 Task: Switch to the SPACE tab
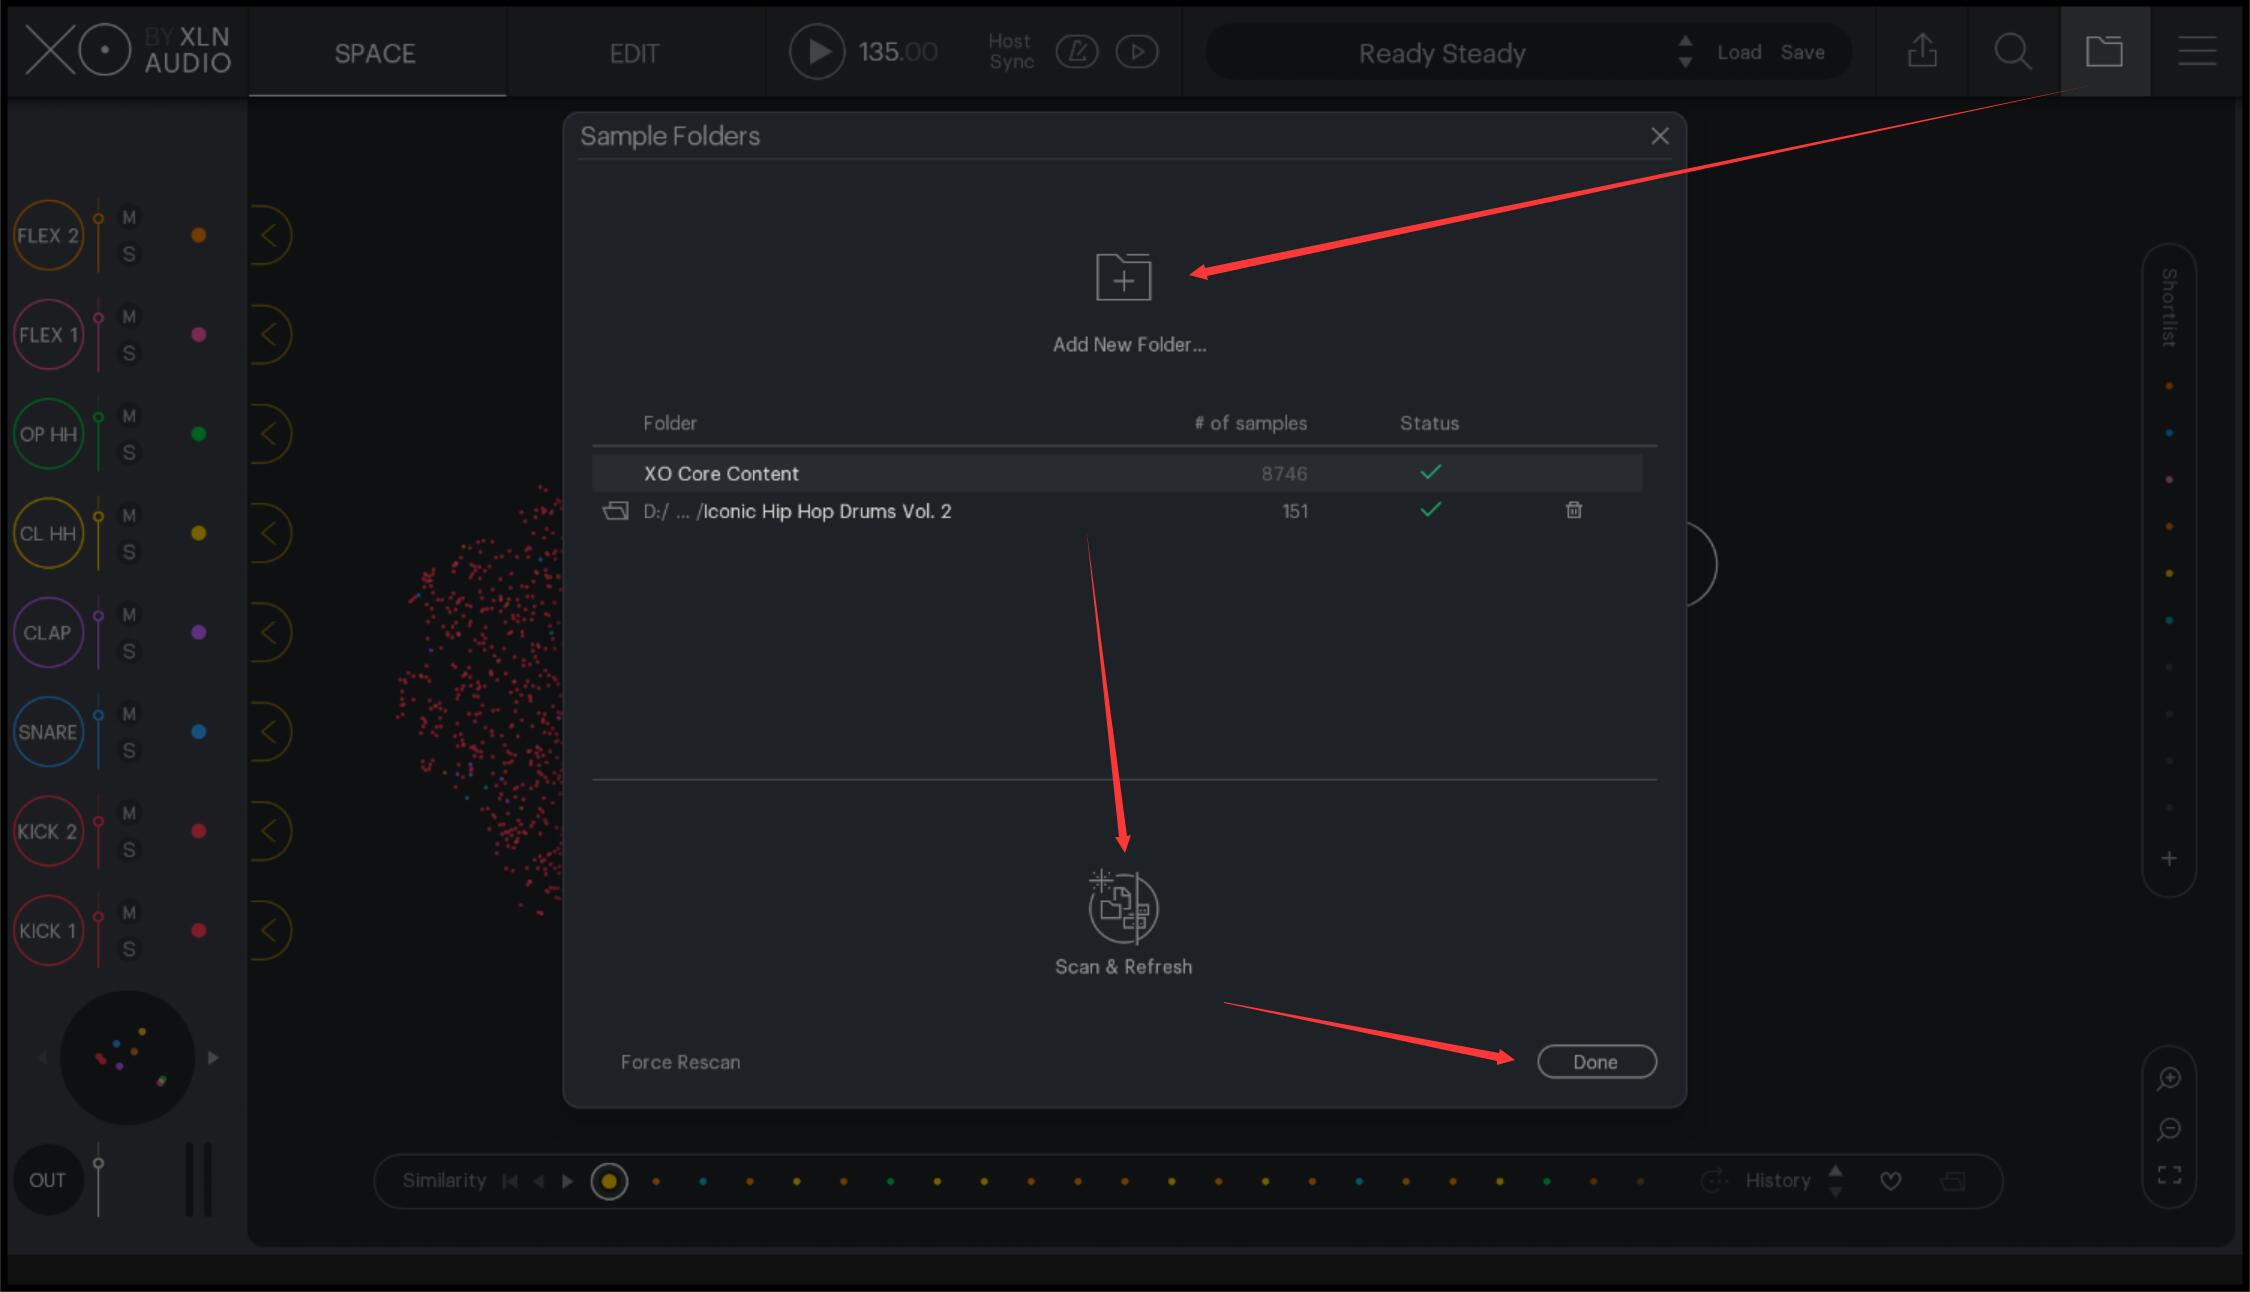click(x=375, y=53)
